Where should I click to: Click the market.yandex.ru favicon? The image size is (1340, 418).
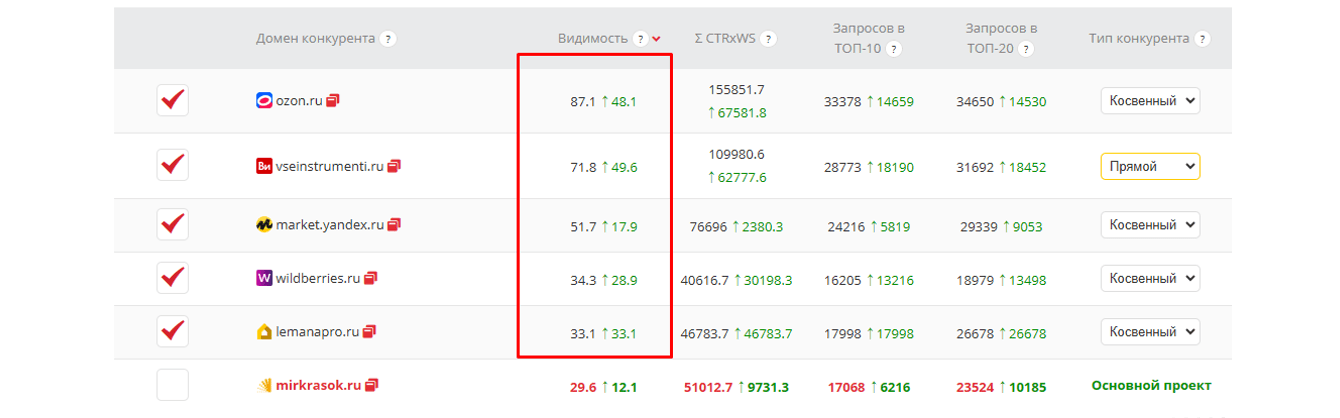264,225
